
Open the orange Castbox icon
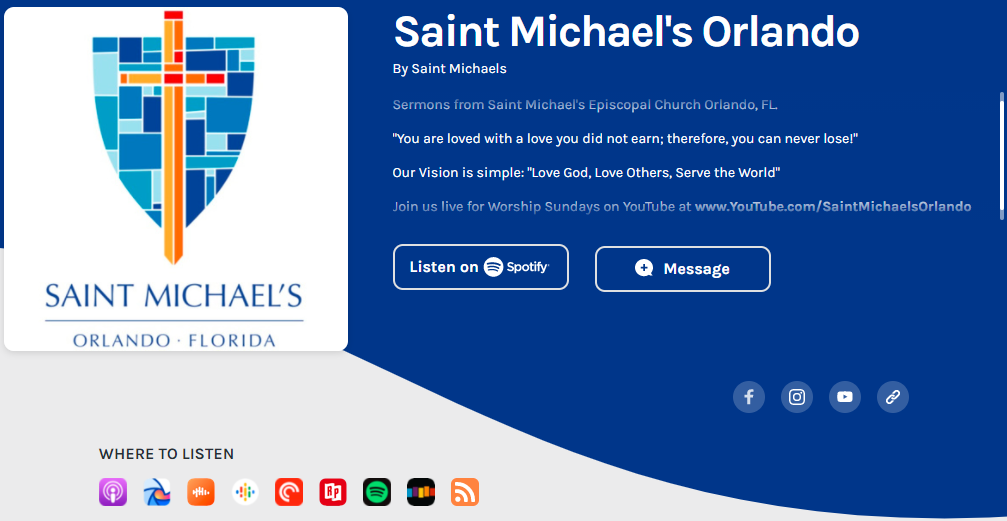[x=201, y=492]
